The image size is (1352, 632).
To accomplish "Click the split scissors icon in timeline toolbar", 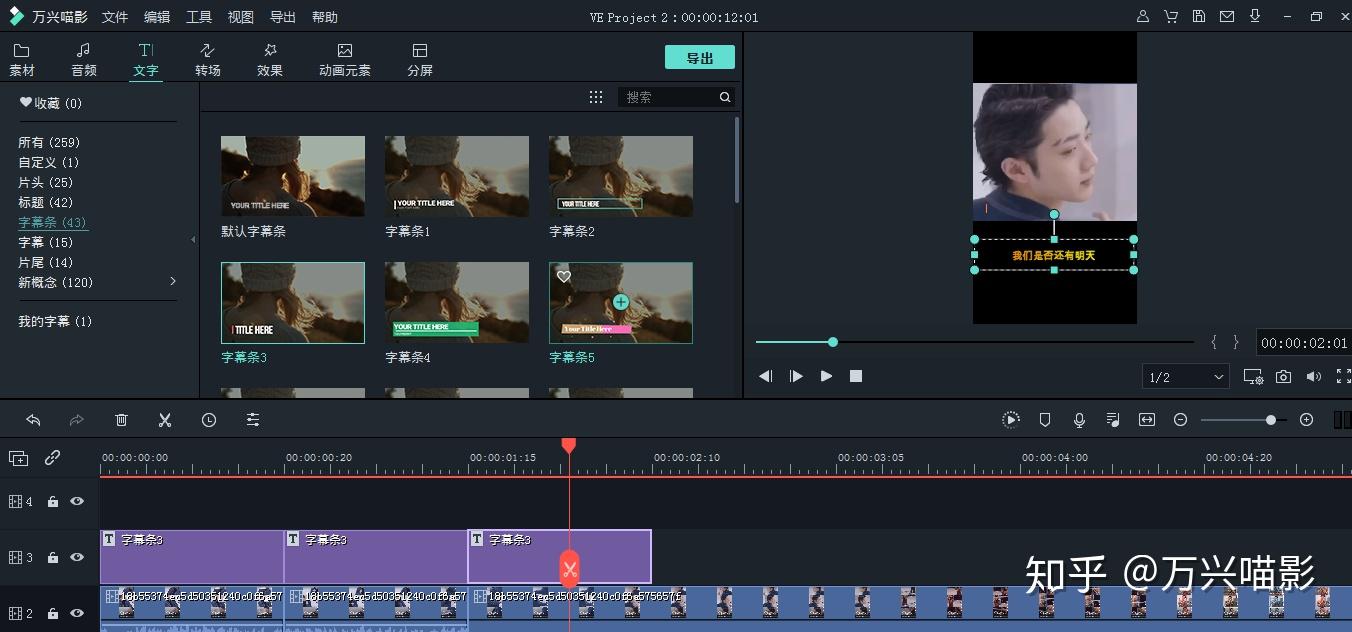I will click(x=165, y=420).
